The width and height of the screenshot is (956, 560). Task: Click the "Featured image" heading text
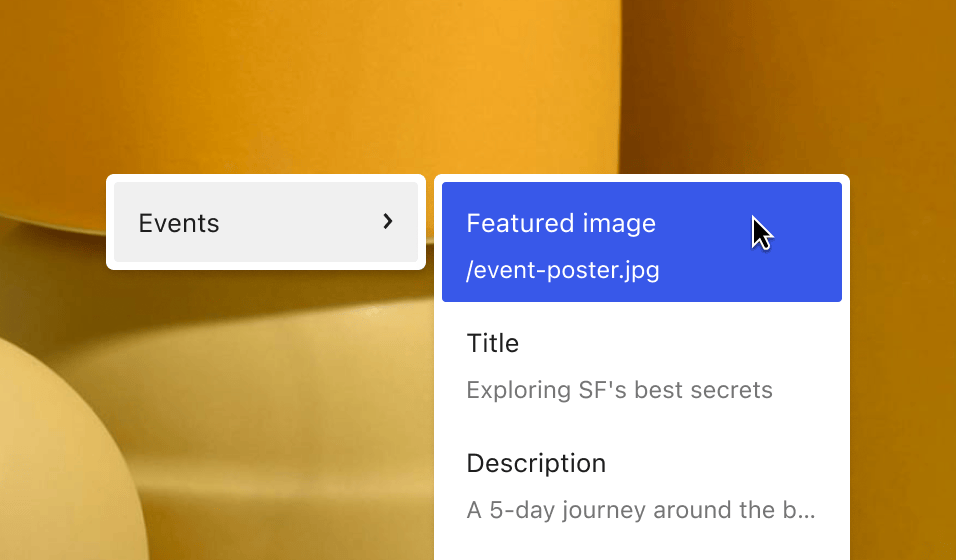pos(561,223)
